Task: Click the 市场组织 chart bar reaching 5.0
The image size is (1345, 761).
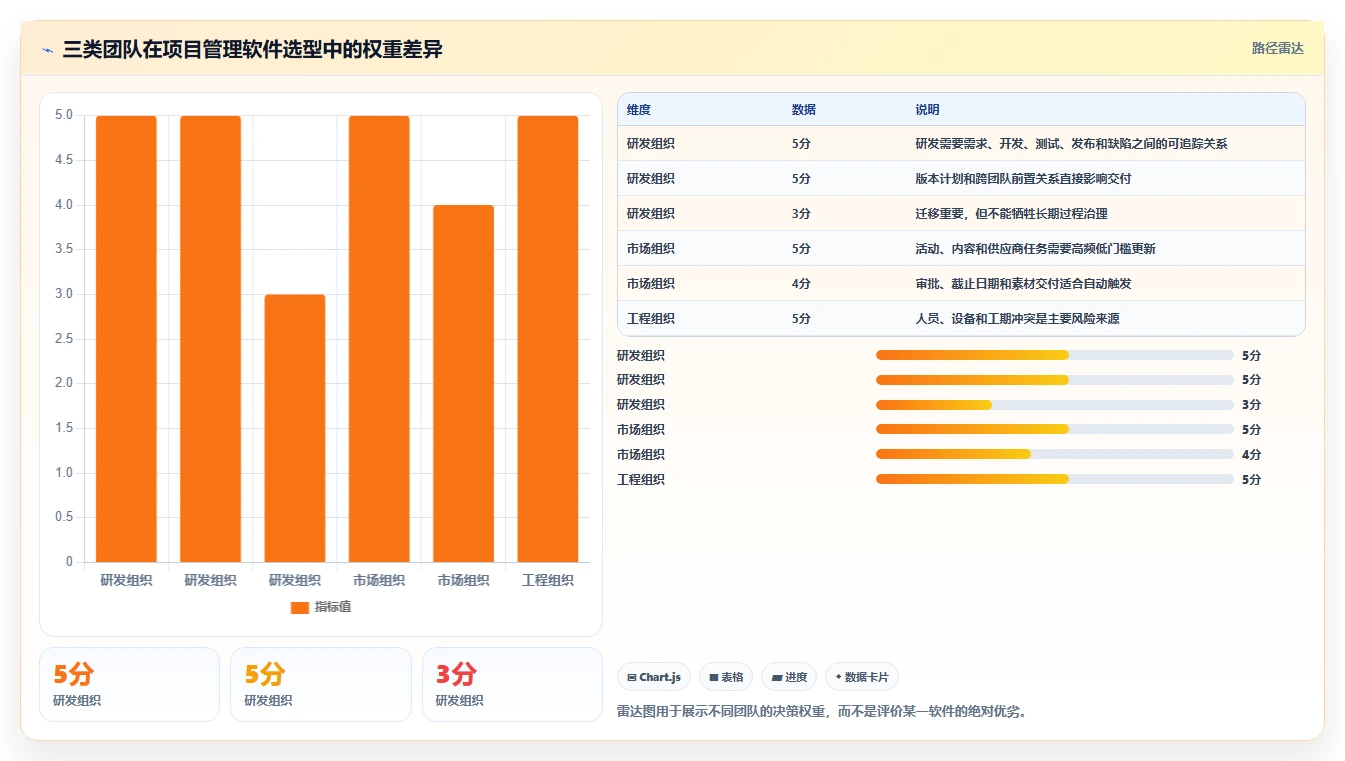Action: (x=379, y=339)
